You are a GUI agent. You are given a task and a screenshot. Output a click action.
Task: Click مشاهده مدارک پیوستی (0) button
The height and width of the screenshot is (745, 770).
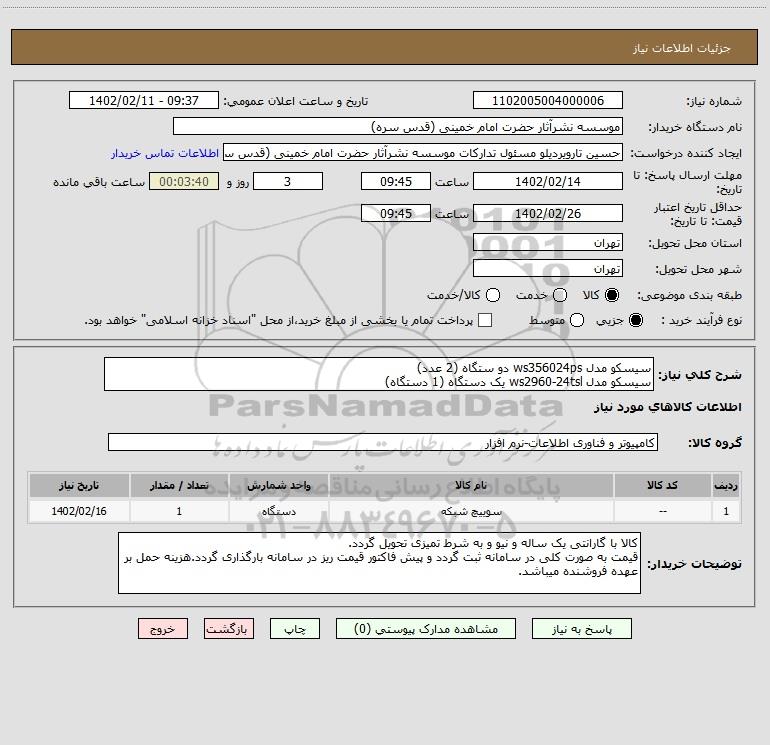tap(426, 629)
